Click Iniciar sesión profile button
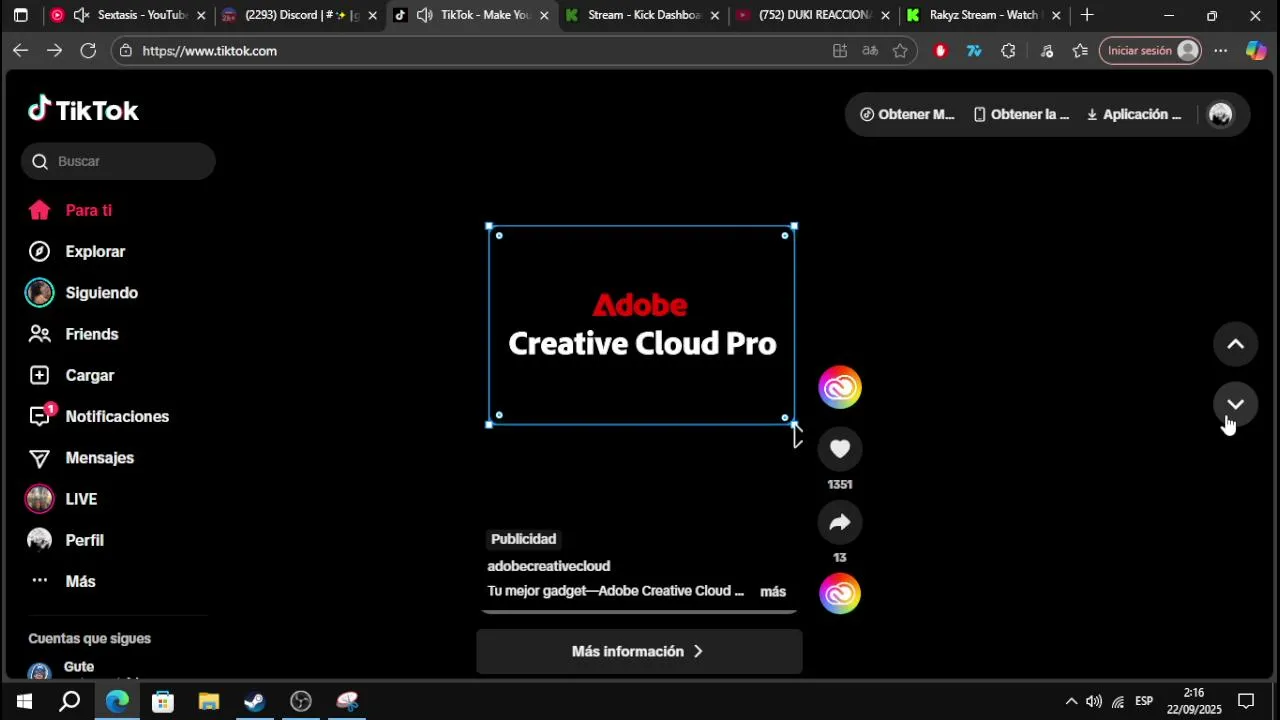 pyautogui.click(x=1150, y=50)
